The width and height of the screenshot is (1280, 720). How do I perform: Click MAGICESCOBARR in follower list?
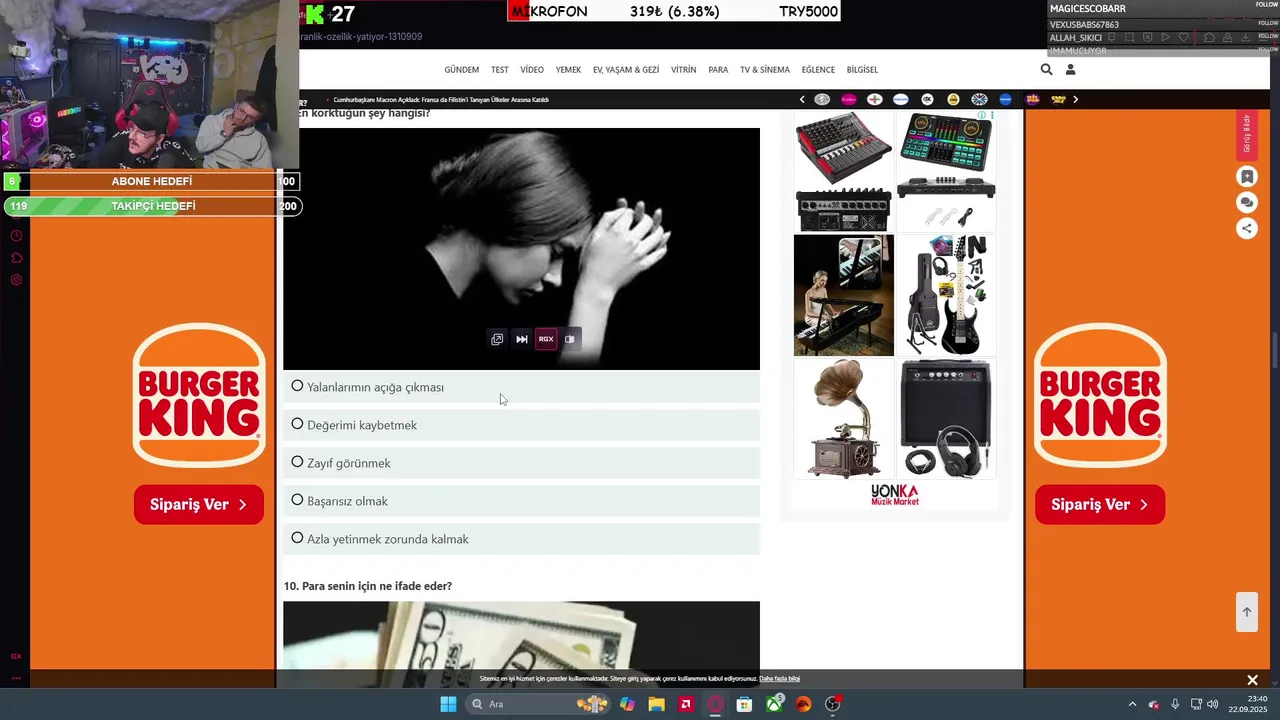pyautogui.click(x=1088, y=9)
